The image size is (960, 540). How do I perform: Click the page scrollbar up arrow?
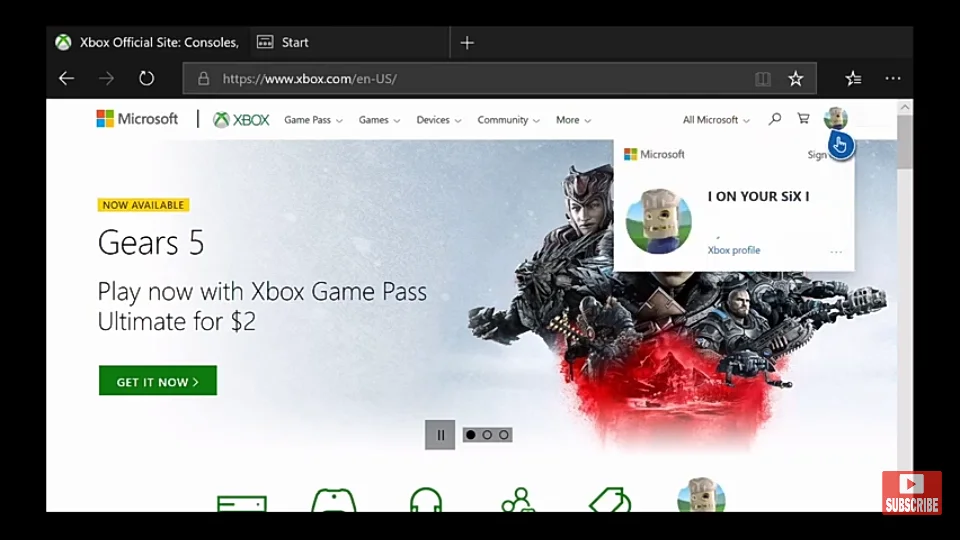pos(905,107)
